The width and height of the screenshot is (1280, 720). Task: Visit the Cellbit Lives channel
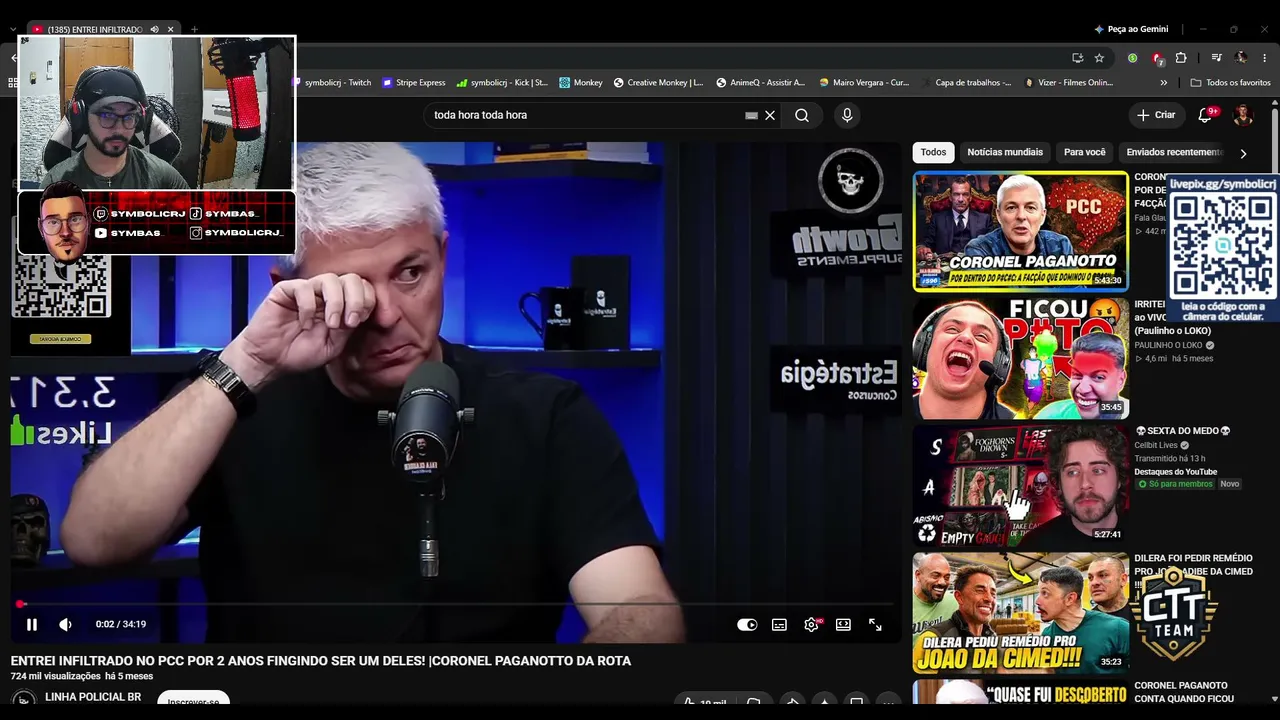click(1156, 445)
